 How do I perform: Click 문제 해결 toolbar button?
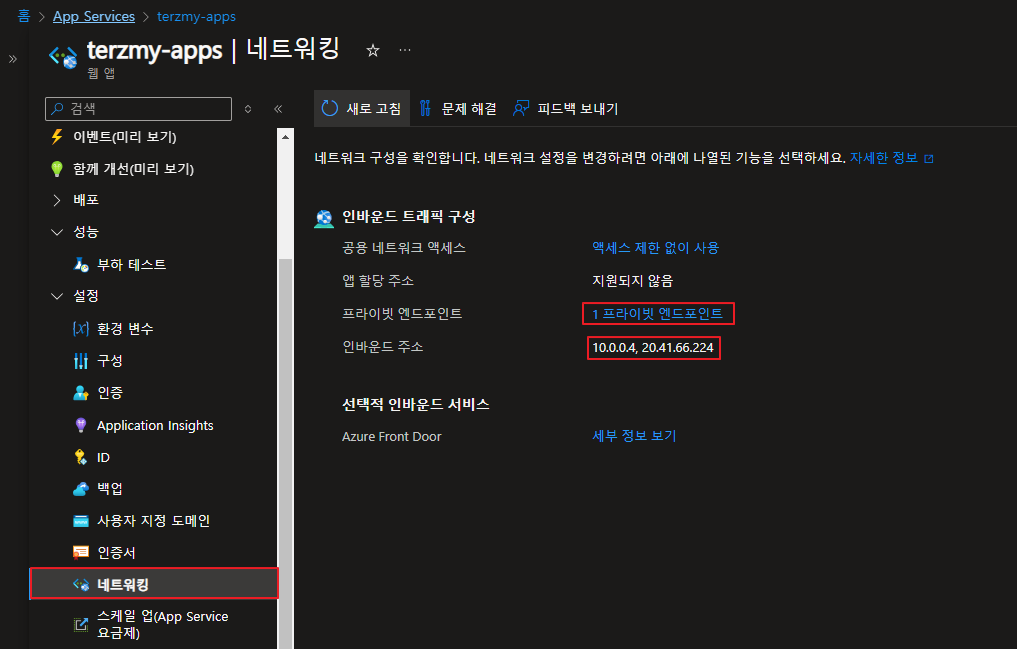click(458, 108)
